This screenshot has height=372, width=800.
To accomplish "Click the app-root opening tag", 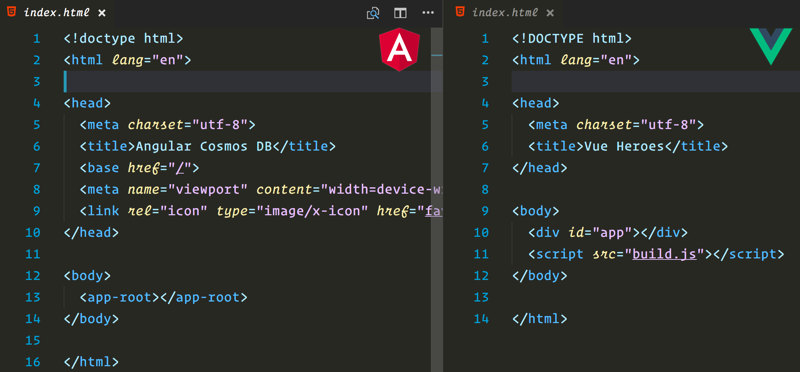I will [119, 297].
